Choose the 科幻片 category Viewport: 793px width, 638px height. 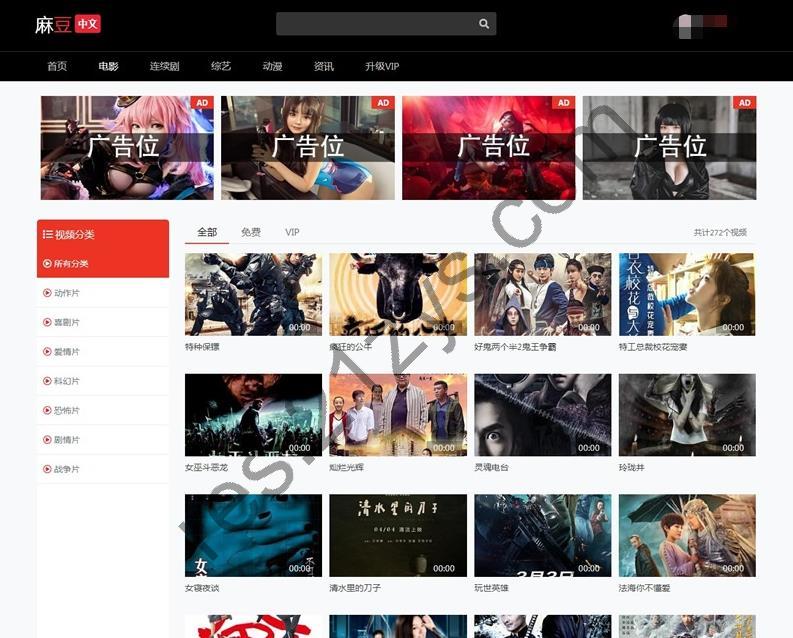[x=103, y=381]
